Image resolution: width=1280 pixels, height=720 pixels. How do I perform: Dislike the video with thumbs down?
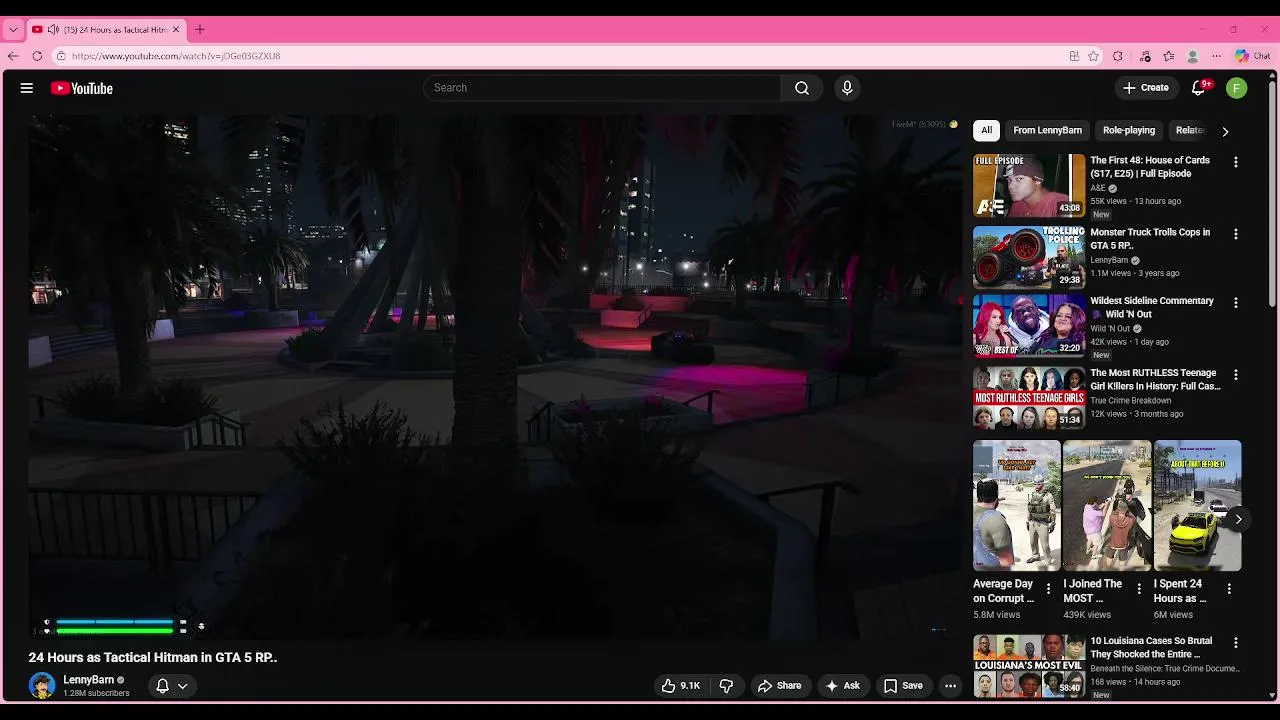727,686
